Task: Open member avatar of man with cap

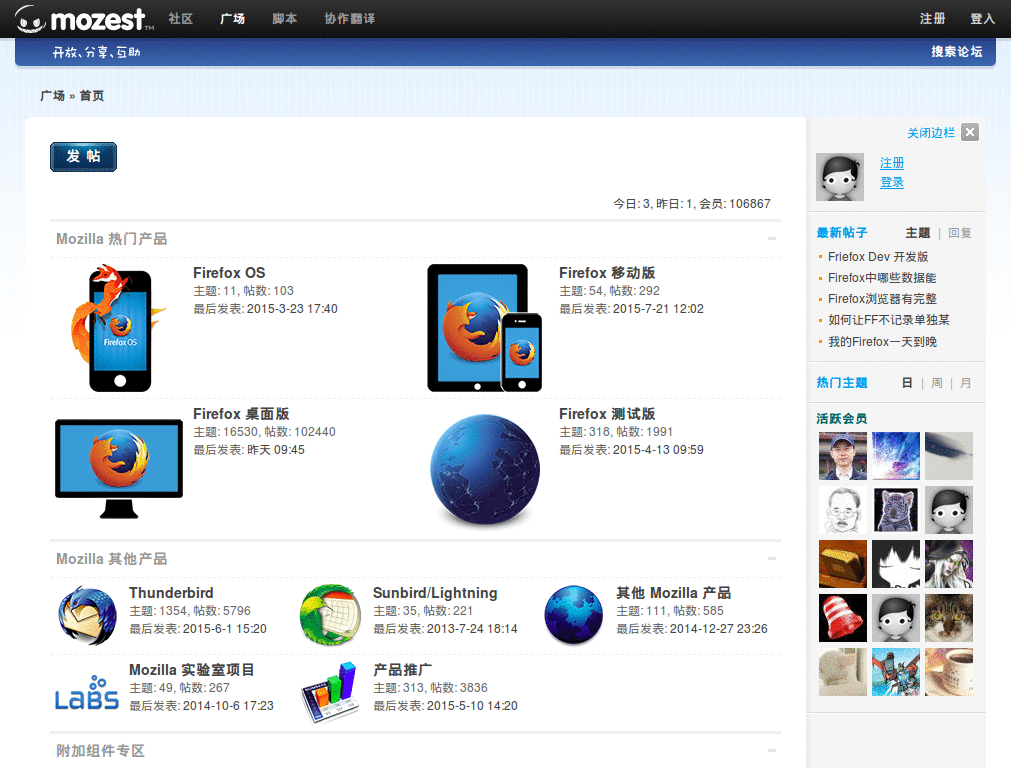Action: coord(842,456)
